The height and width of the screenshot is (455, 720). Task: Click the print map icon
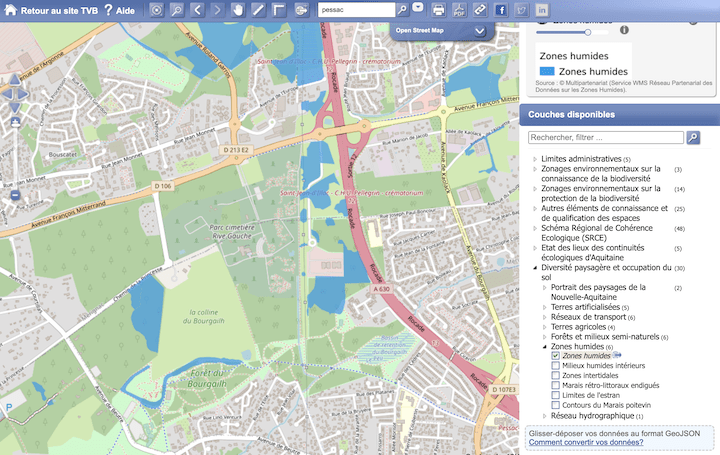(438, 10)
